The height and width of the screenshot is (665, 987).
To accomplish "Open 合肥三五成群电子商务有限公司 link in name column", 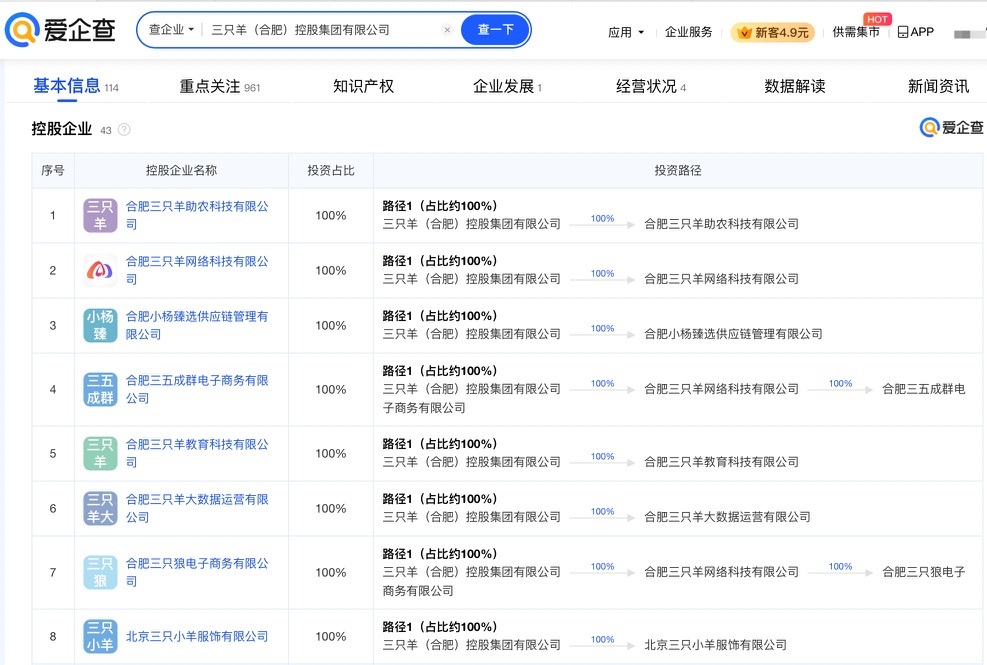I will pos(197,389).
